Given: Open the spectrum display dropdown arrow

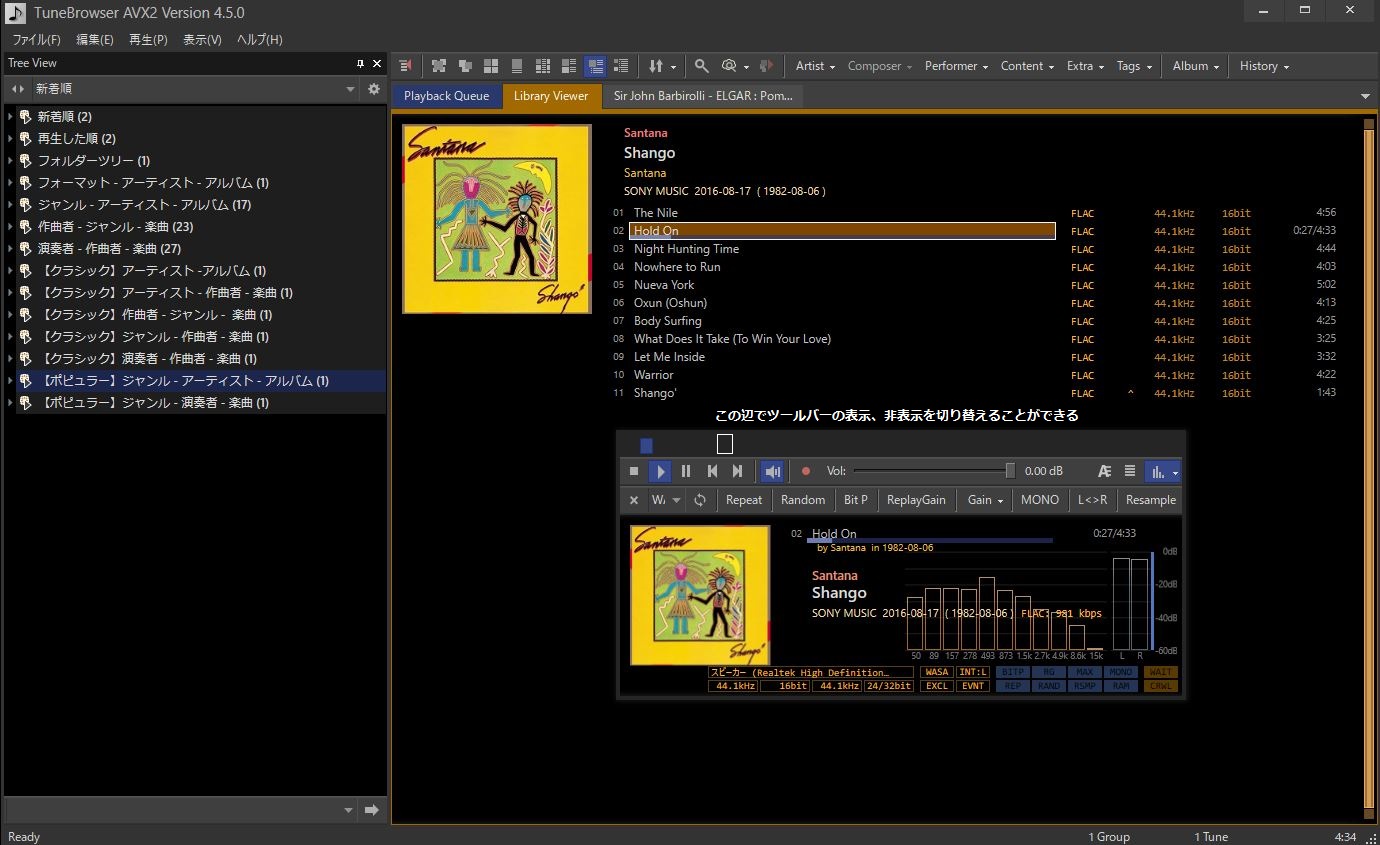Looking at the screenshot, I should [x=1175, y=471].
